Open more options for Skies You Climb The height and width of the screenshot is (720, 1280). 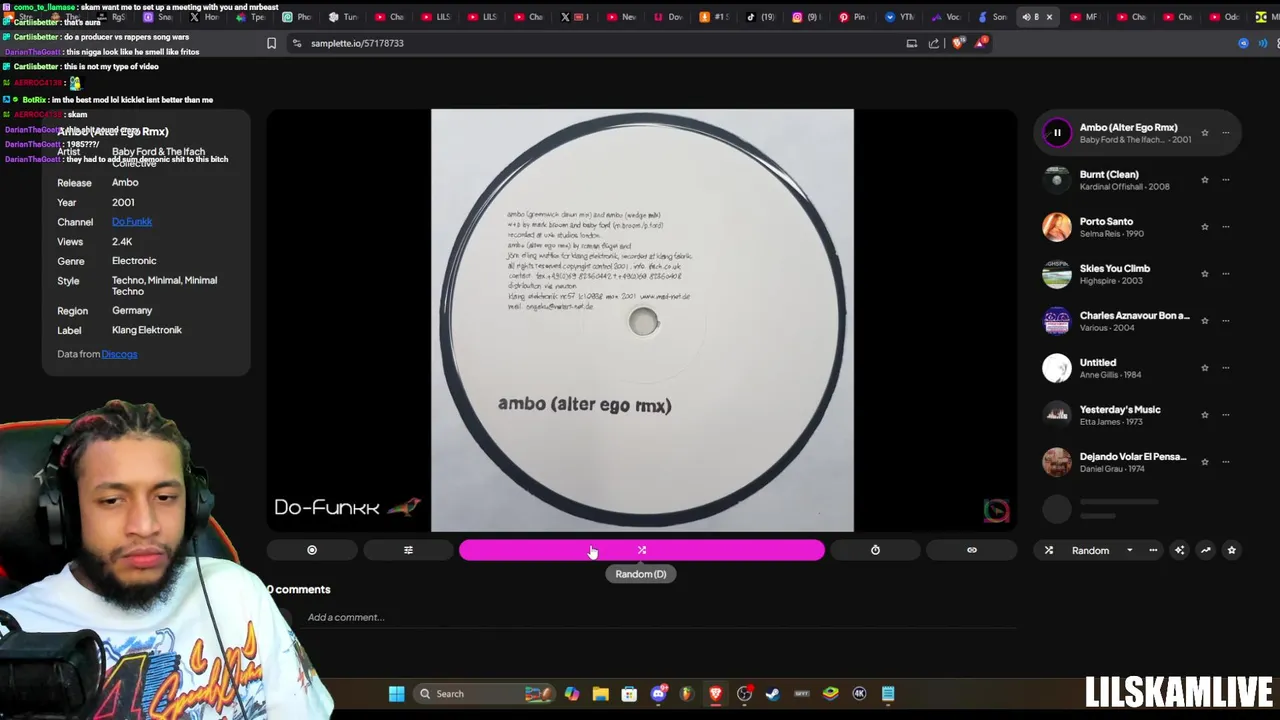click(1225, 274)
